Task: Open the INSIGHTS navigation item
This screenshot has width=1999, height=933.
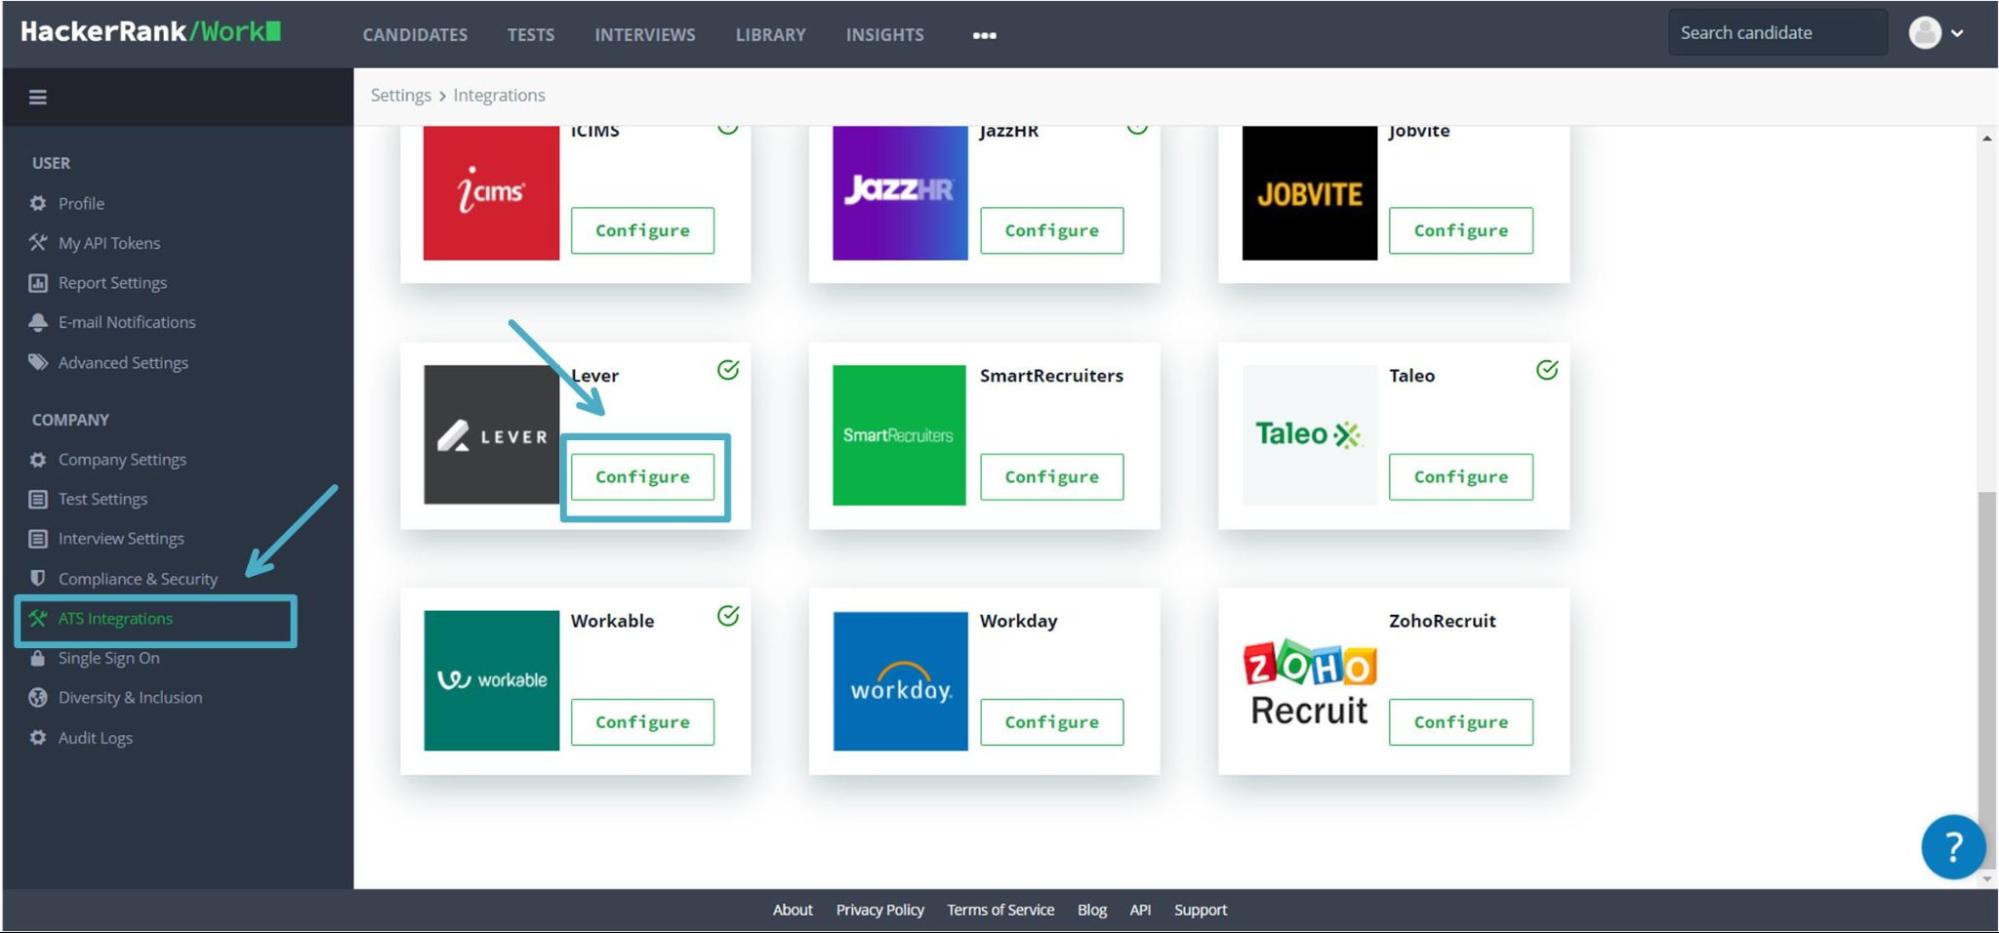Action: pos(884,35)
